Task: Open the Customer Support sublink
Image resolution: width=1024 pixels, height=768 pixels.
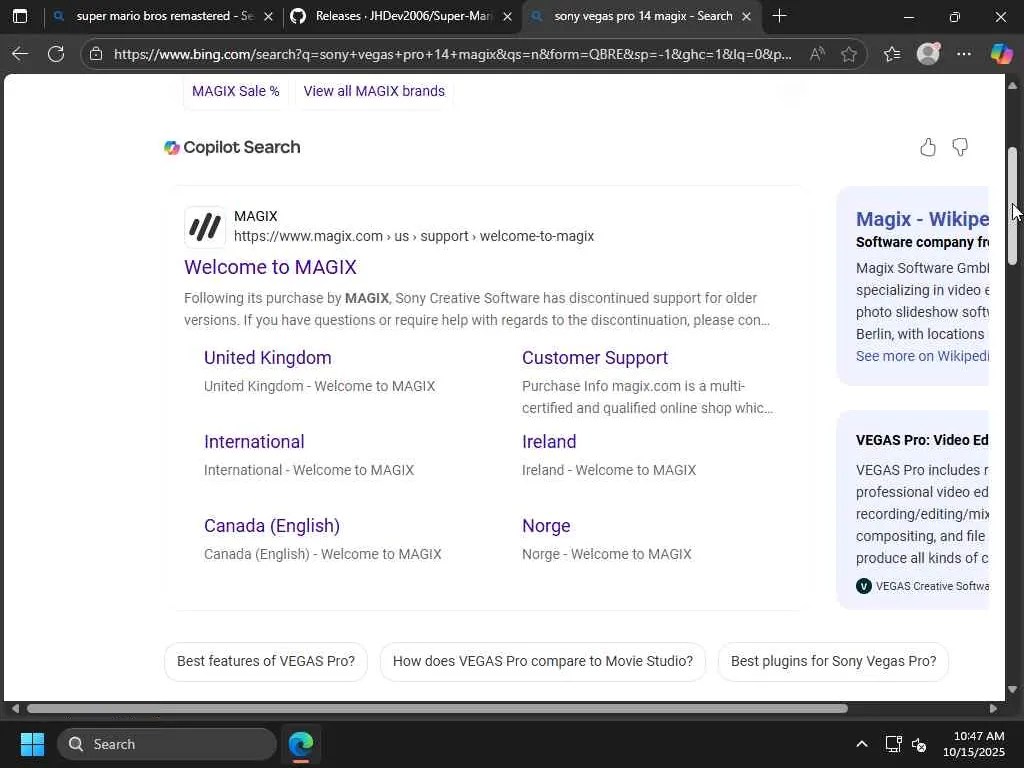Action: (x=595, y=358)
